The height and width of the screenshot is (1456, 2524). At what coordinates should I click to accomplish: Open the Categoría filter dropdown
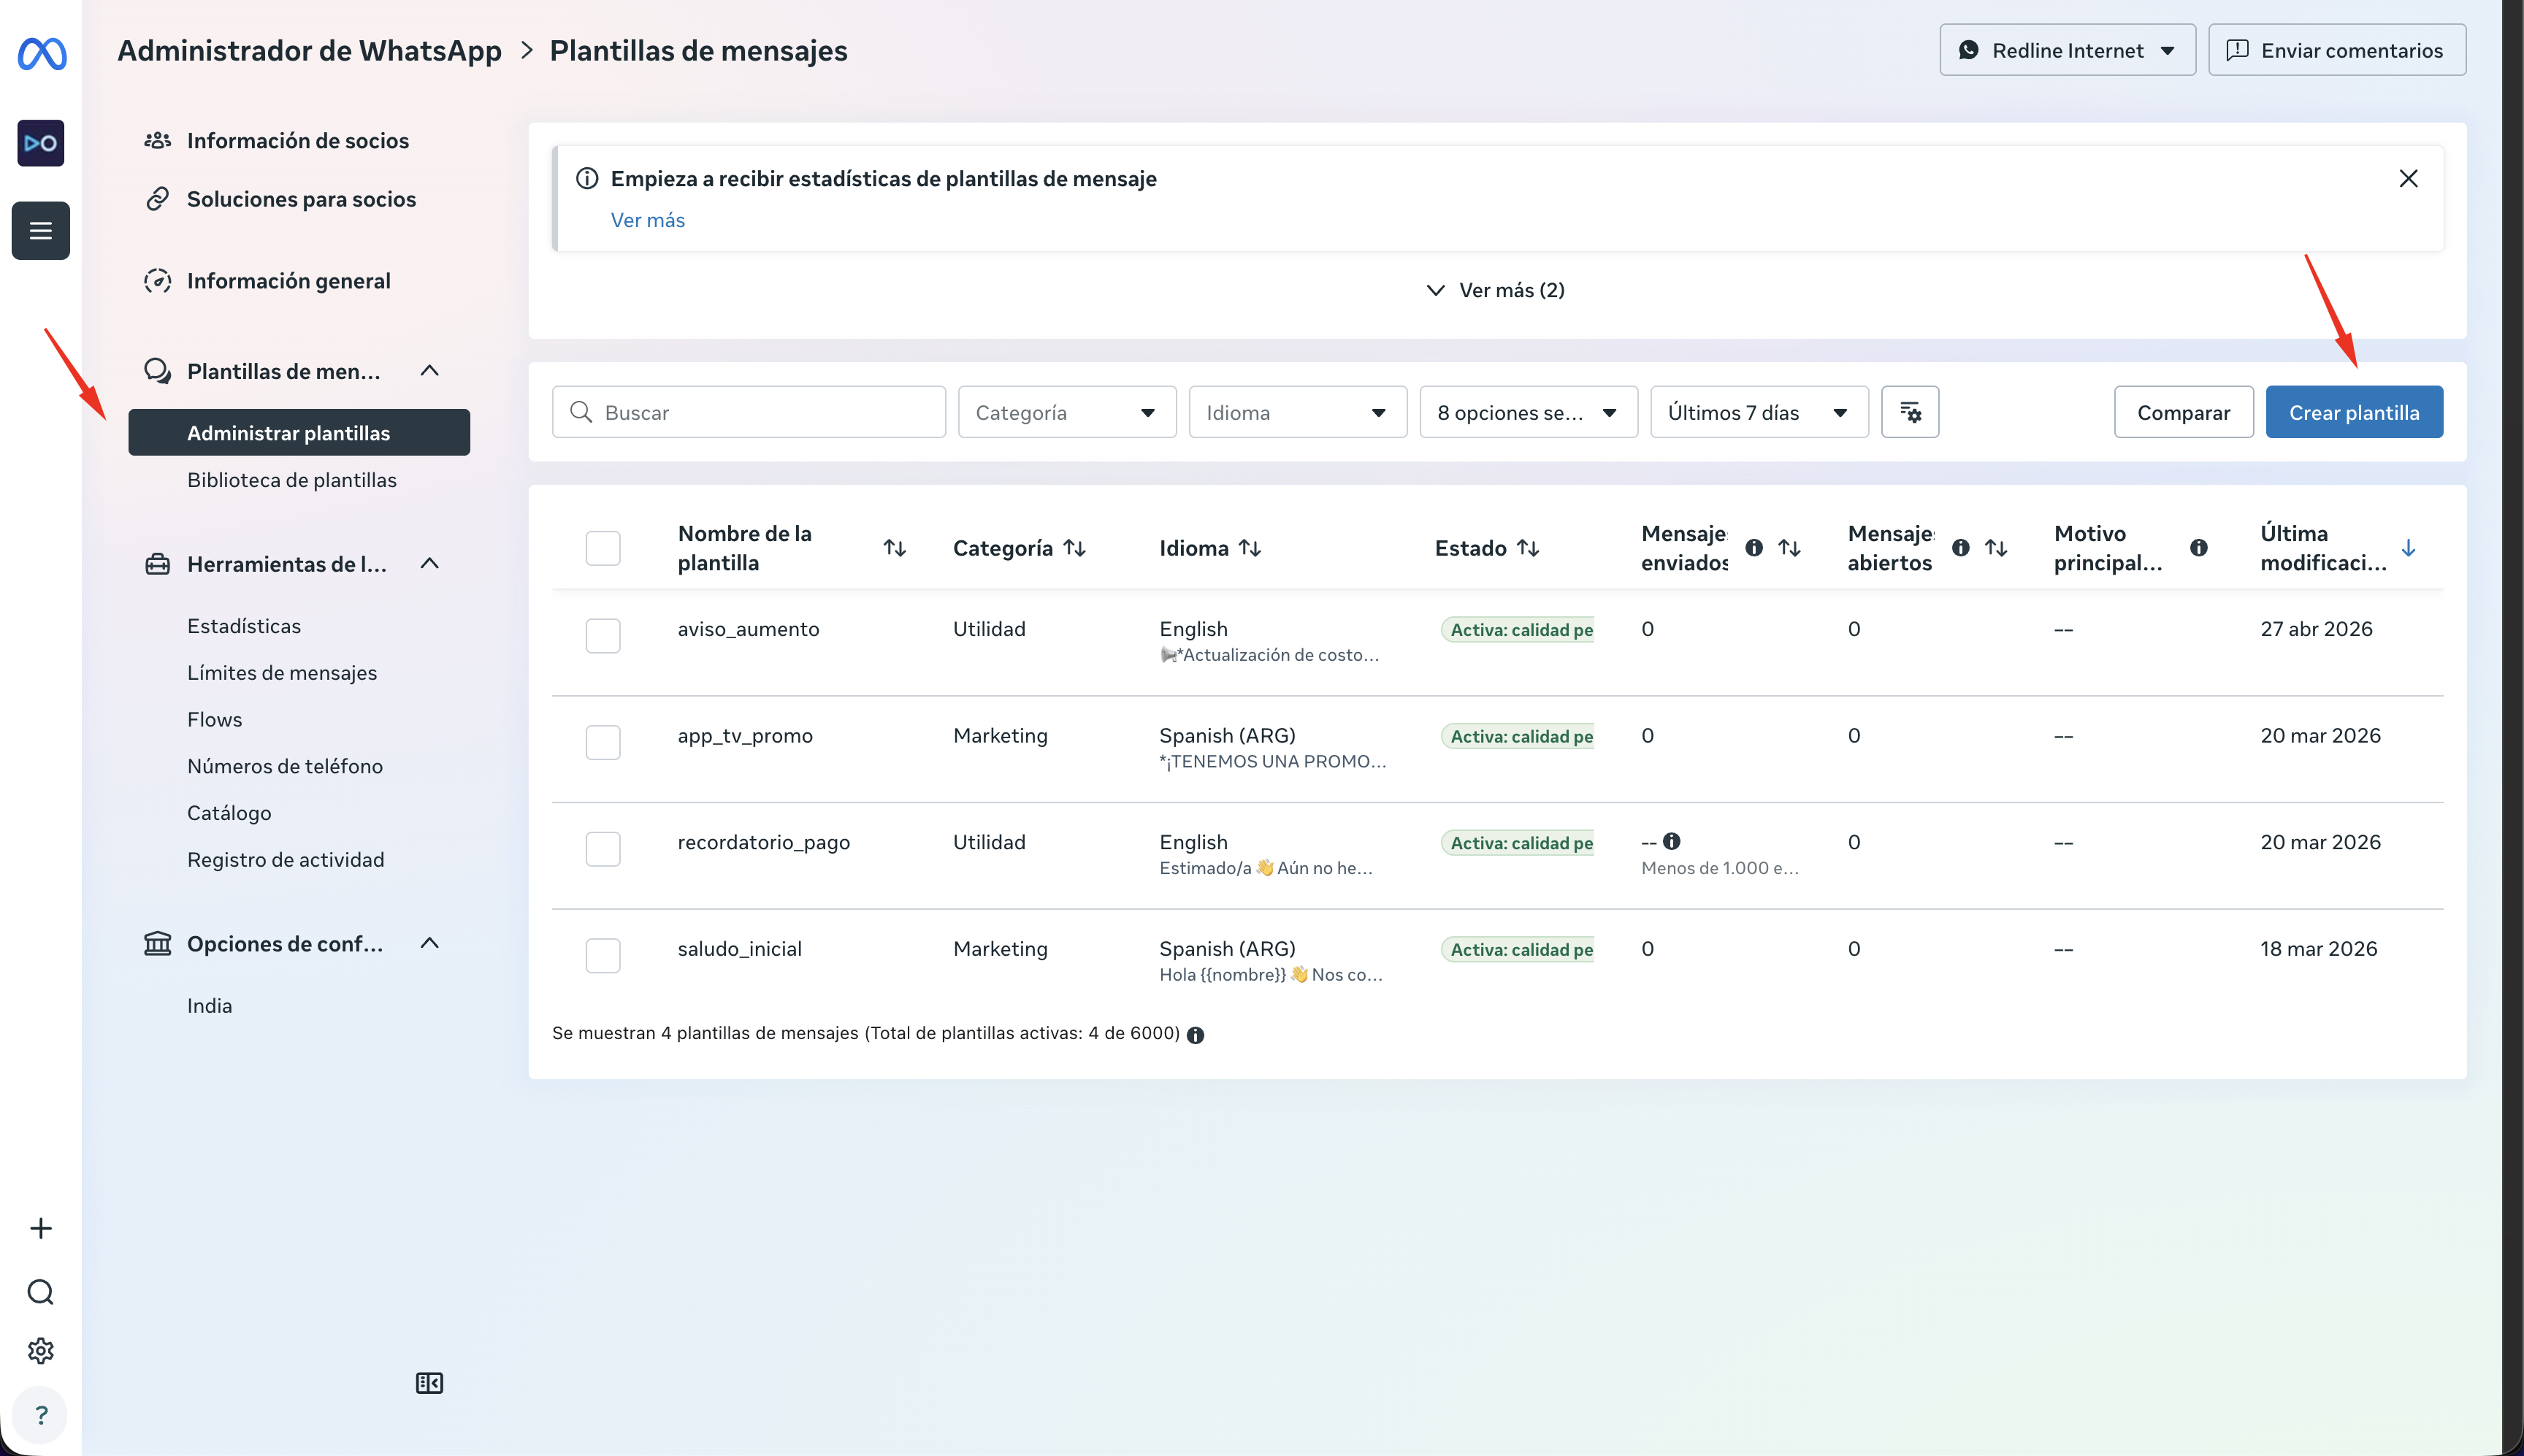pos(1067,412)
